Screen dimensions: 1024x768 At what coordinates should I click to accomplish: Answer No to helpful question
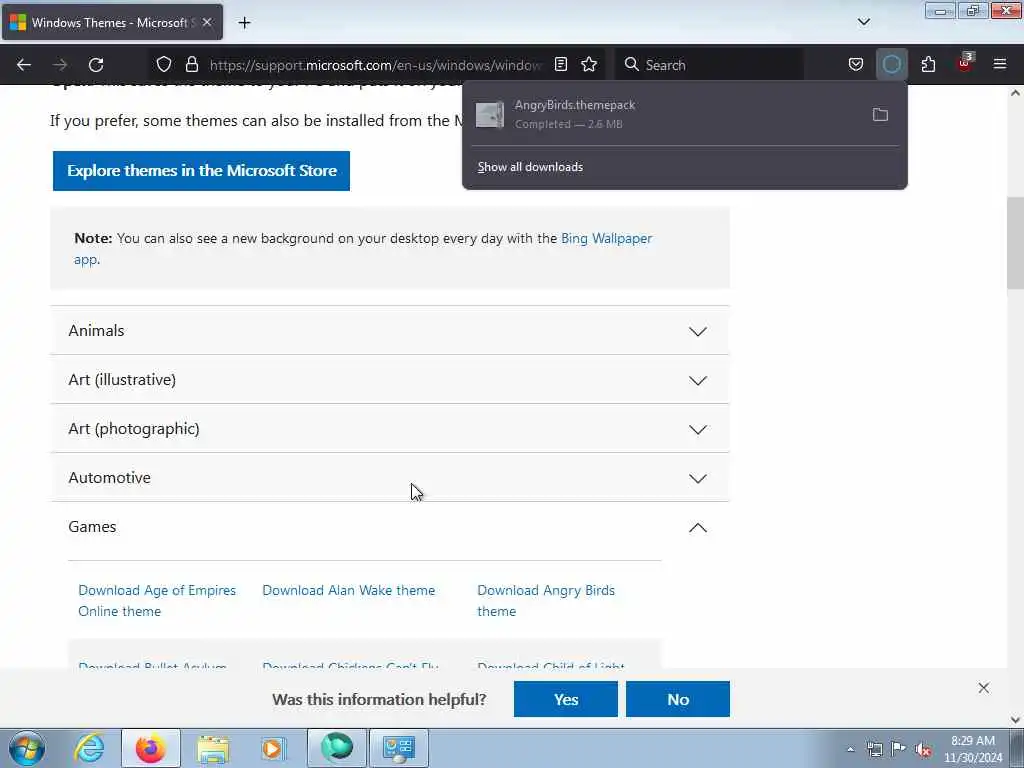click(x=678, y=699)
